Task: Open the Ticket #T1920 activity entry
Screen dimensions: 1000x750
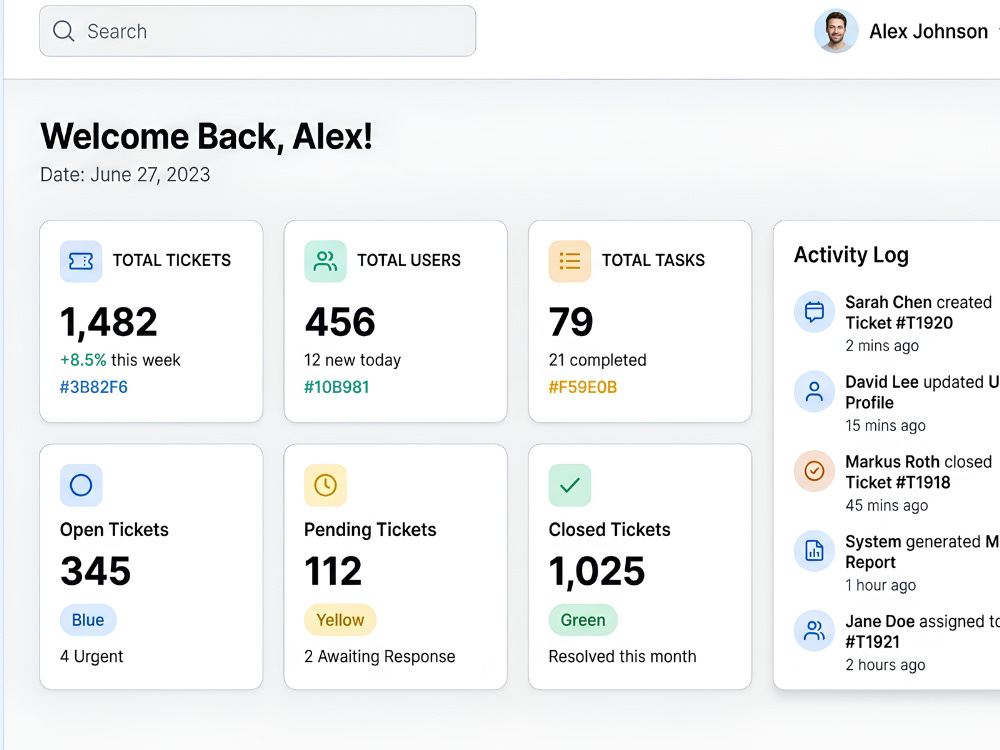Action: 897,323
